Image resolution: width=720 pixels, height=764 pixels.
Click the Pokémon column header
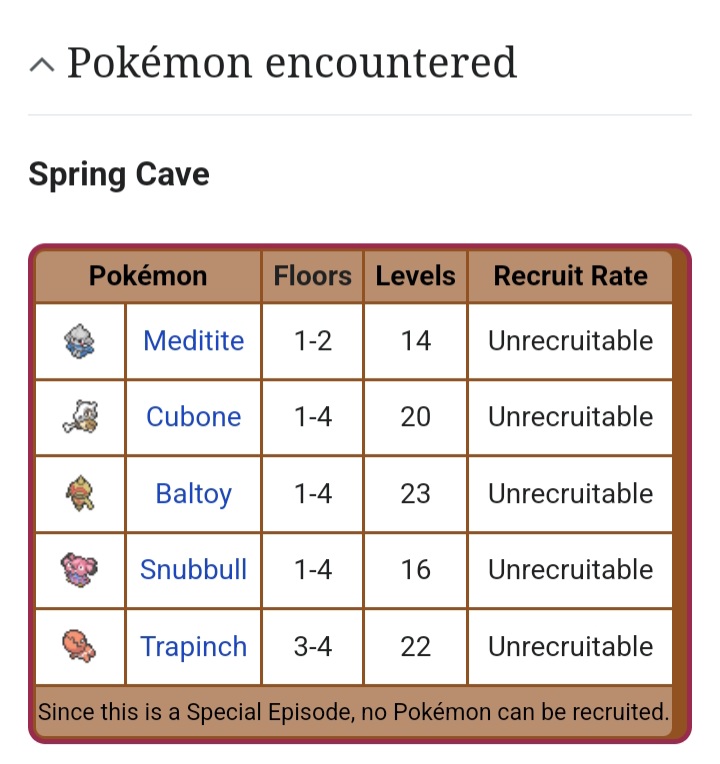tap(148, 276)
